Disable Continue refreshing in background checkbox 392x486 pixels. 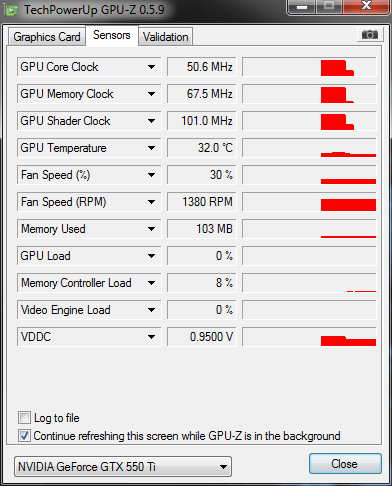pos(24,436)
